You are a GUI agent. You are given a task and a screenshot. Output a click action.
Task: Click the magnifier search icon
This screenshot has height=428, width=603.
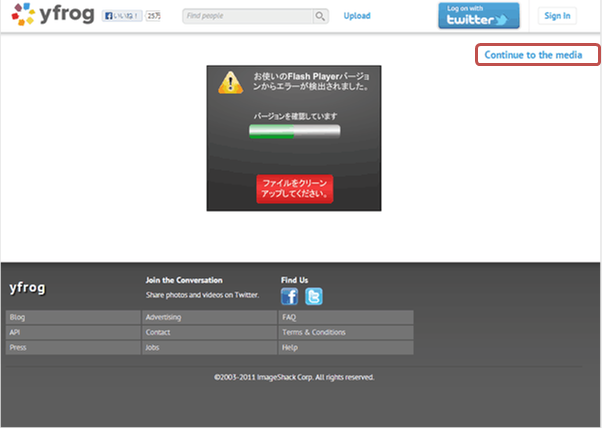320,16
